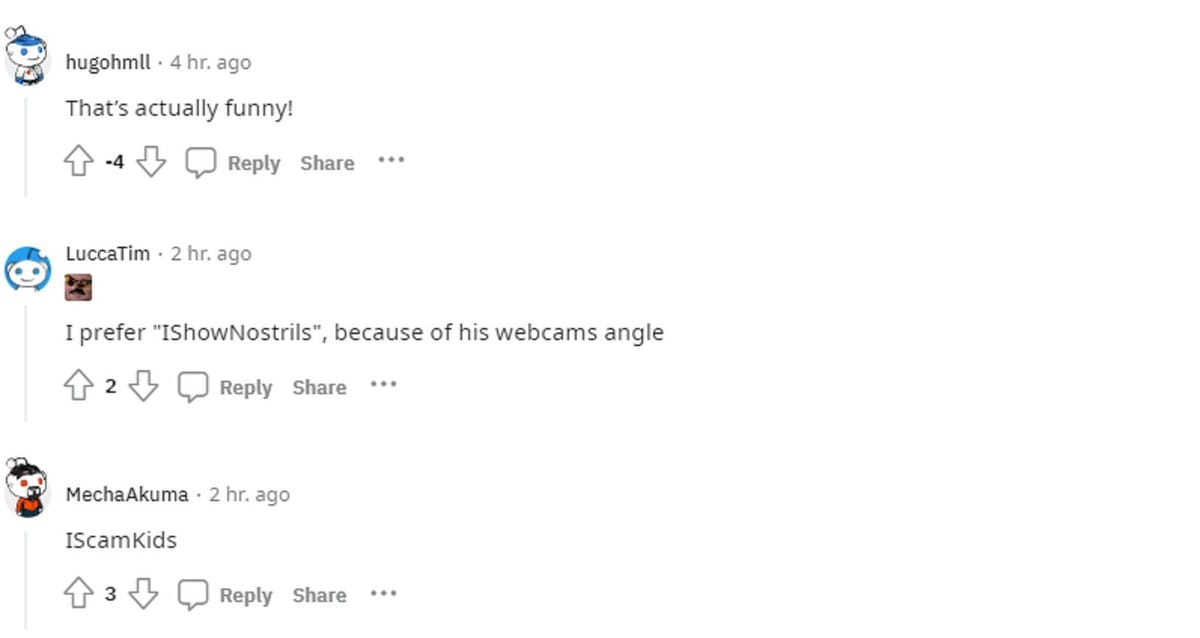Viewport: 1200px width, 638px height.
Task: Upvote hugohmll's comment
Action: coord(79,162)
